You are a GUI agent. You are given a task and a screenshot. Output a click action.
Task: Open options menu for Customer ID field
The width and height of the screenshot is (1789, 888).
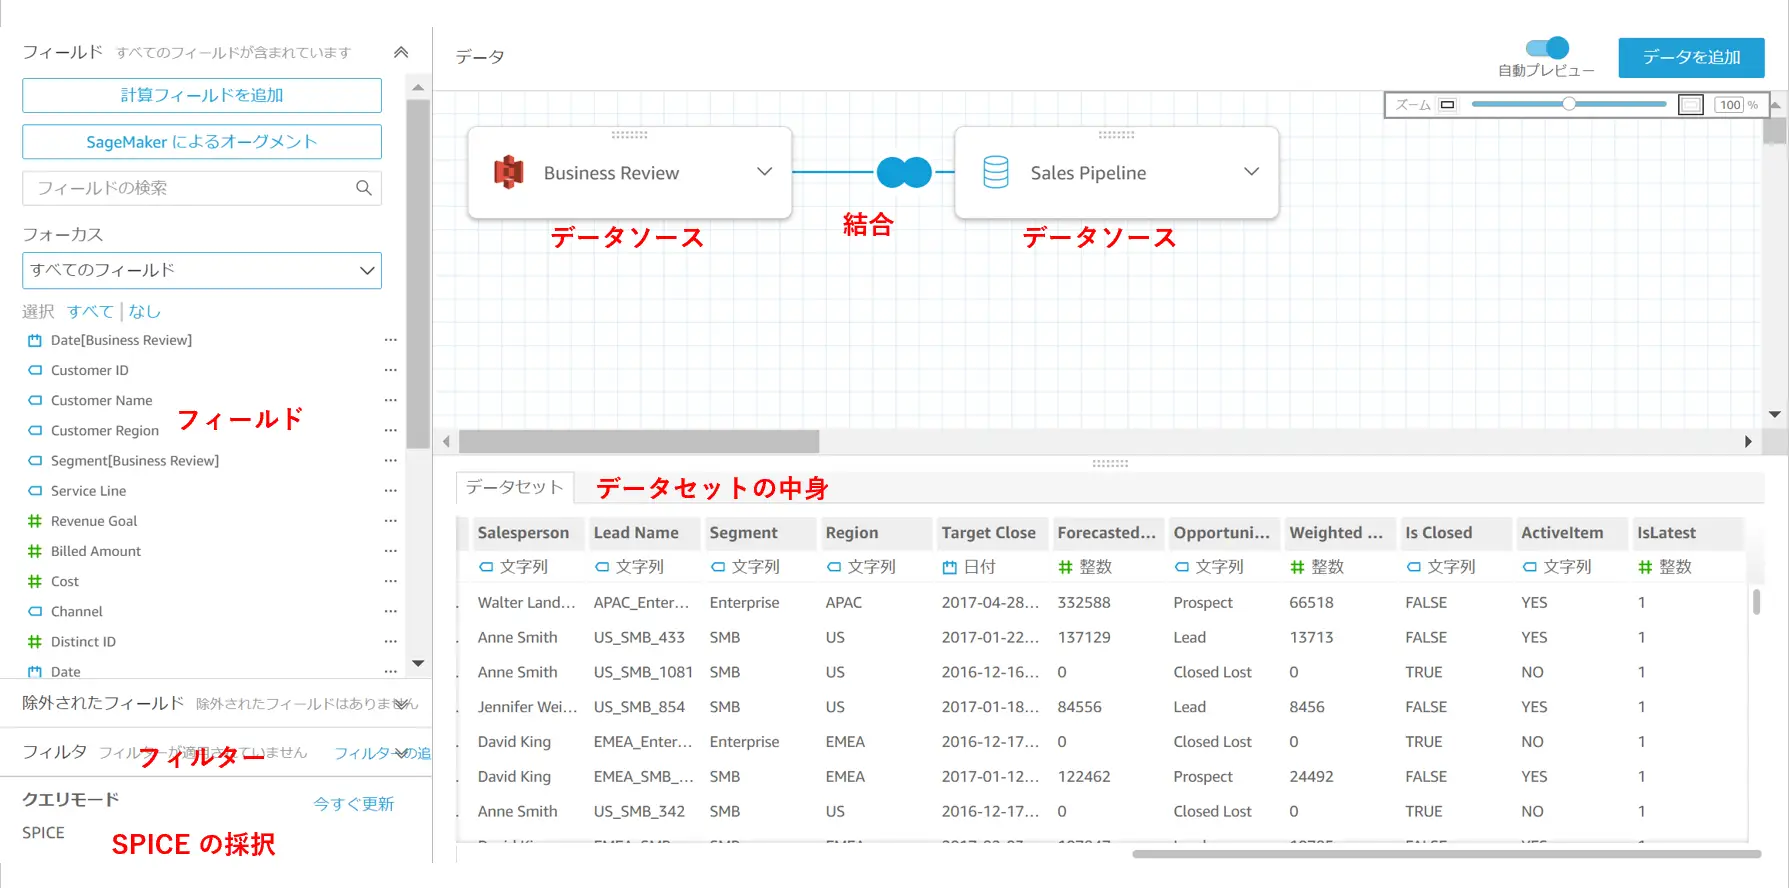coord(390,370)
